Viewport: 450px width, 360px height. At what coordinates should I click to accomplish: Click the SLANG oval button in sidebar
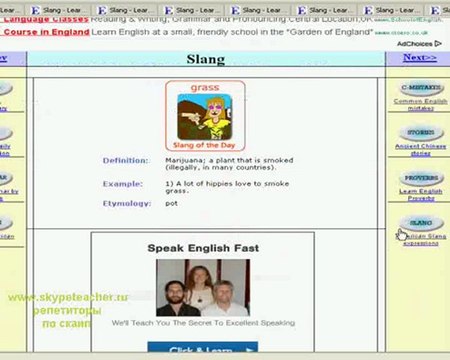pyautogui.click(x=421, y=223)
